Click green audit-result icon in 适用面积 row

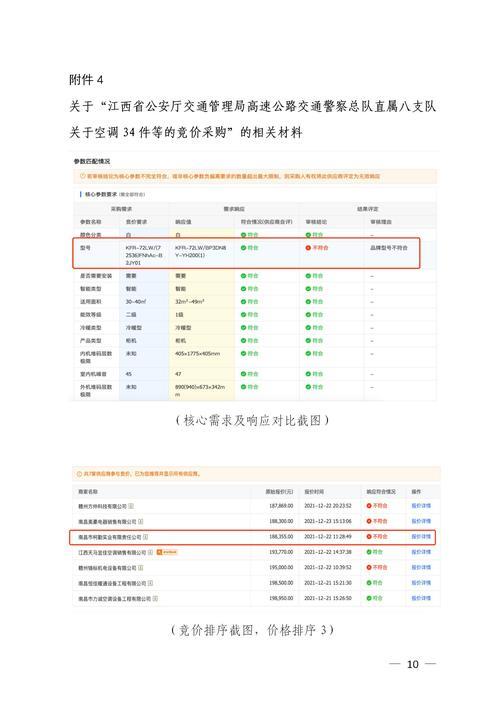pyautogui.click(x=308, y=302)
